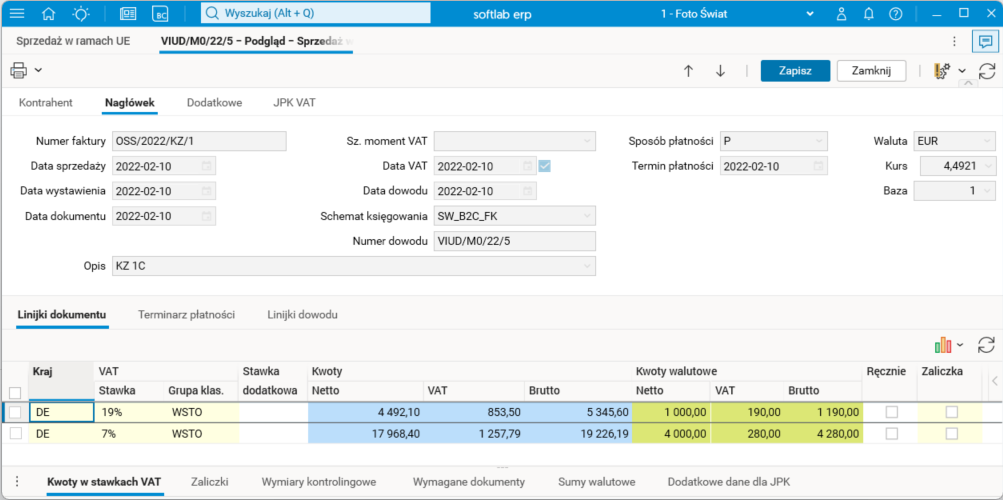Viewport: 1003px width, 500px height.
Task: Open the bottom panel three-dot menu
Action: [x=17, y=481]
